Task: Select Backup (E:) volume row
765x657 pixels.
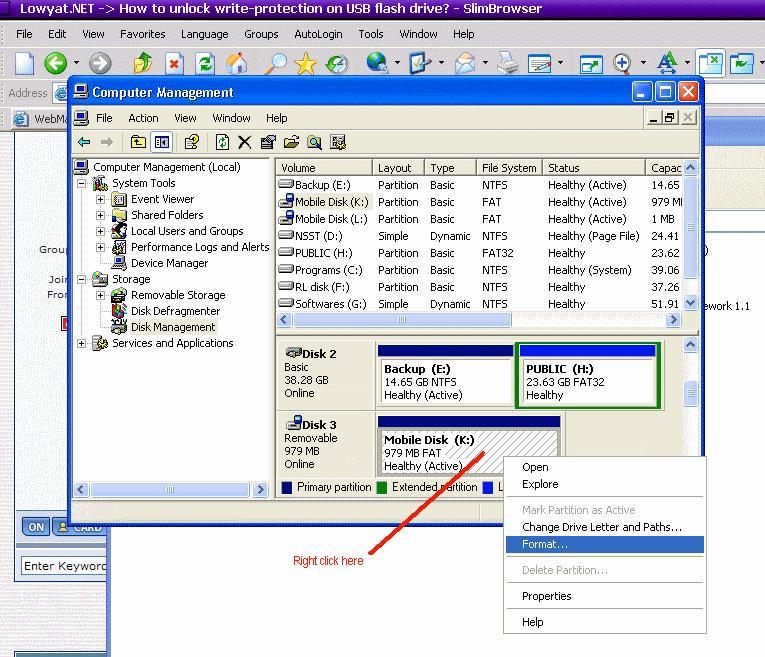Action: tap(479, 185)
